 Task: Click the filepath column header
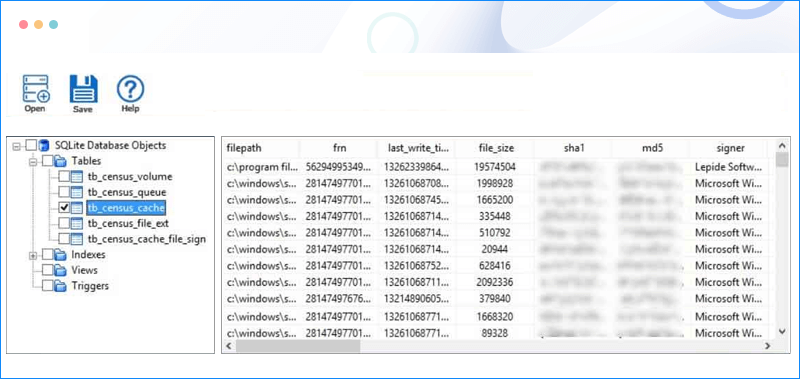[x=261, y=148]
